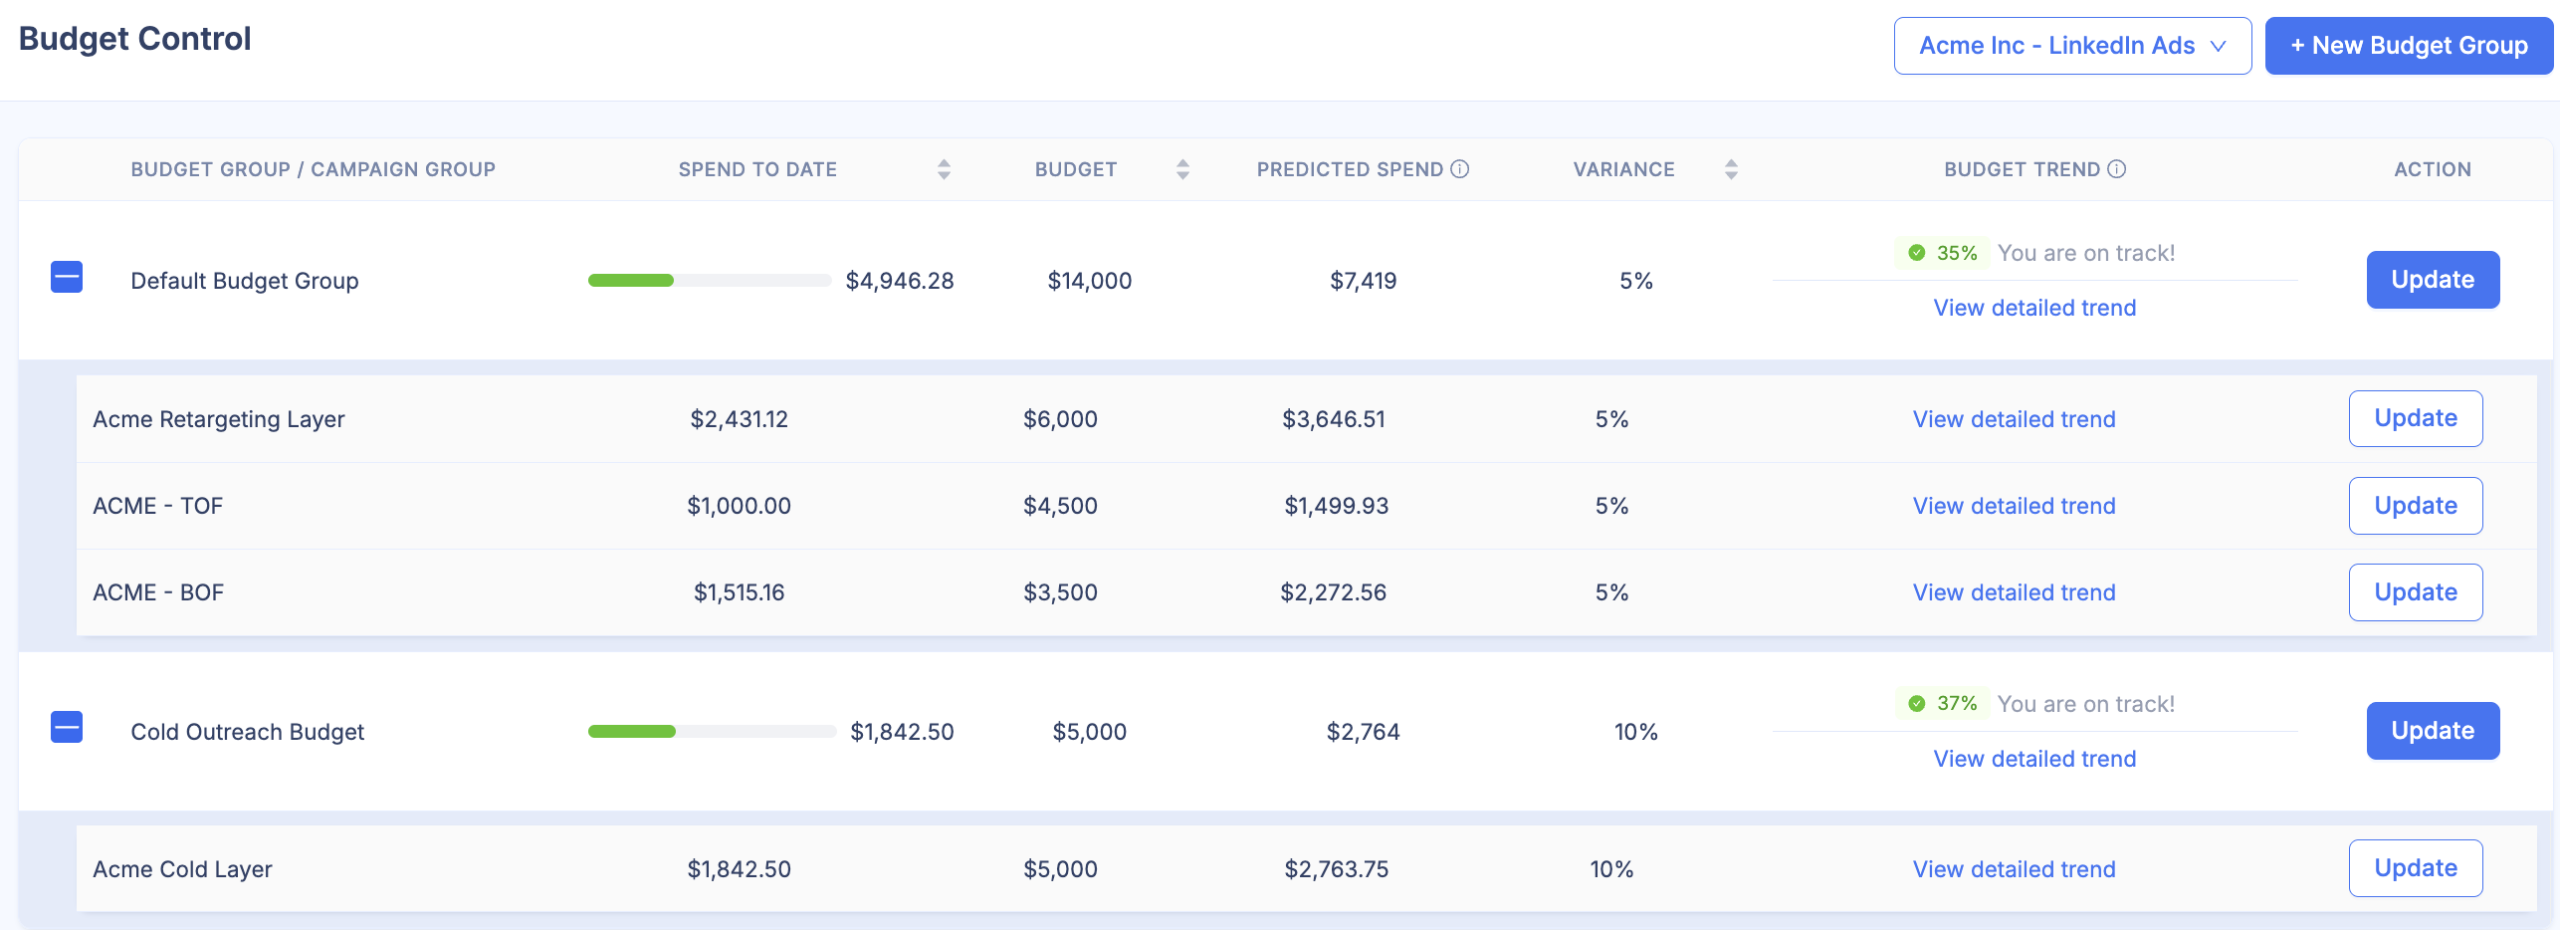Click the green 35% on-track badge
This screenshot has width=2560, height=930.
(1942, 253)
